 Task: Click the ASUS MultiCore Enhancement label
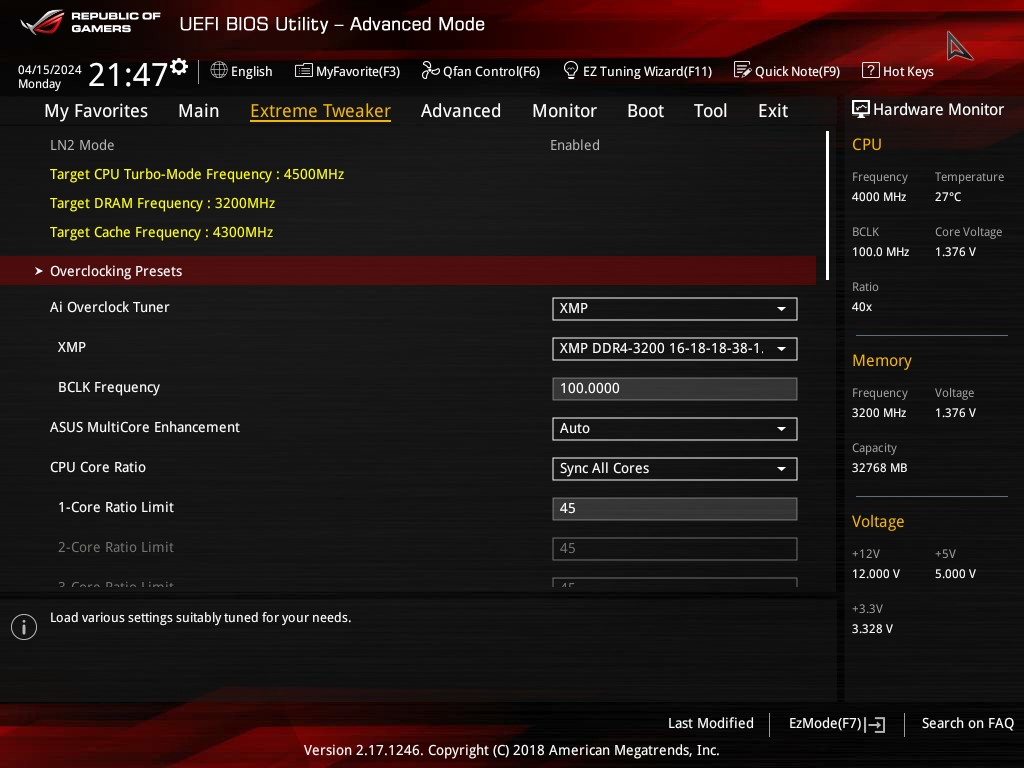coord(145,427)
